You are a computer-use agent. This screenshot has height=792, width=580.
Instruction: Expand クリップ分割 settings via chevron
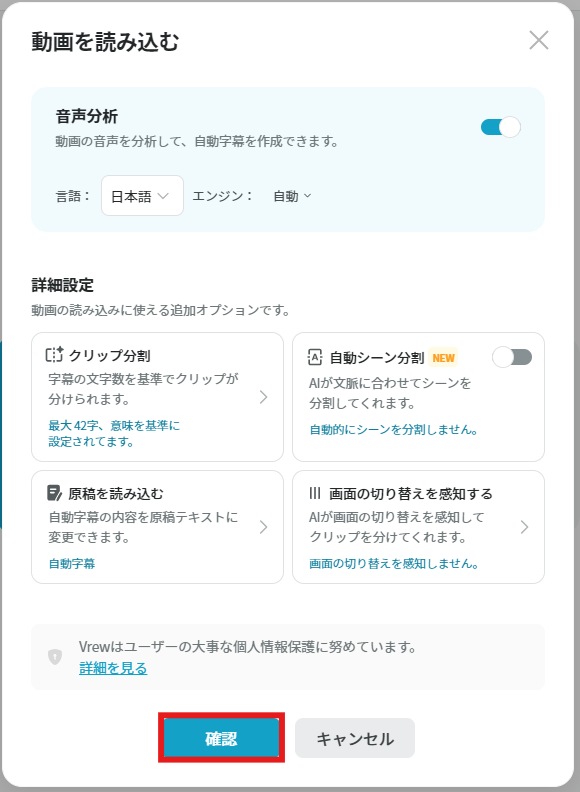(x=263, y=397)
